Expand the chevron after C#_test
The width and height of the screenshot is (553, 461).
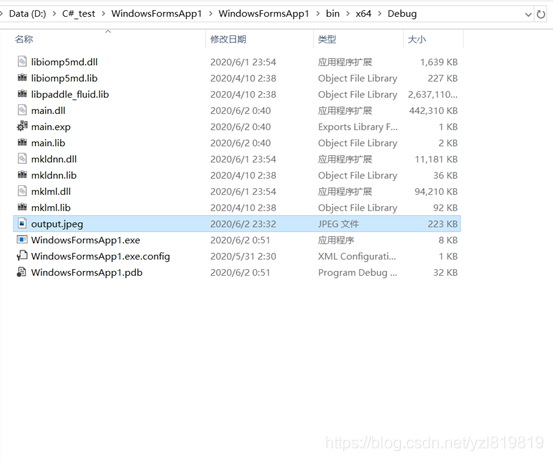103,14
